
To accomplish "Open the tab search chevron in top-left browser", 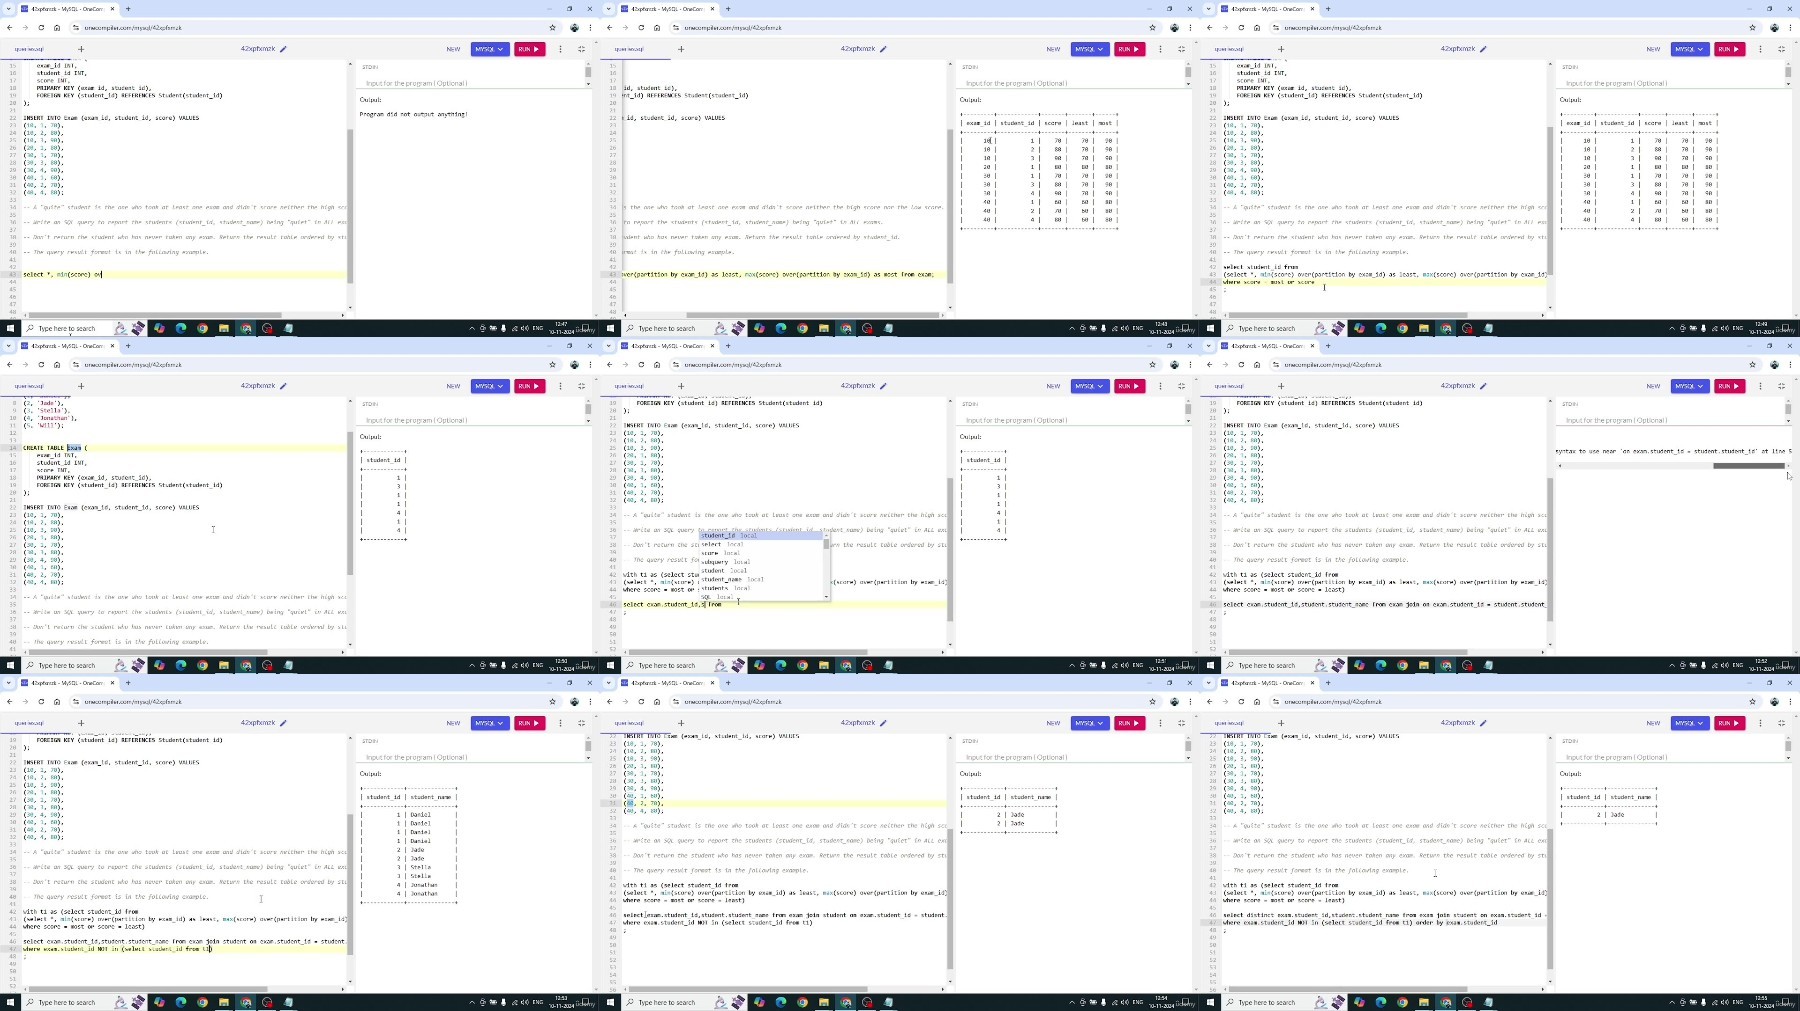I will click(x=9, y=9).
